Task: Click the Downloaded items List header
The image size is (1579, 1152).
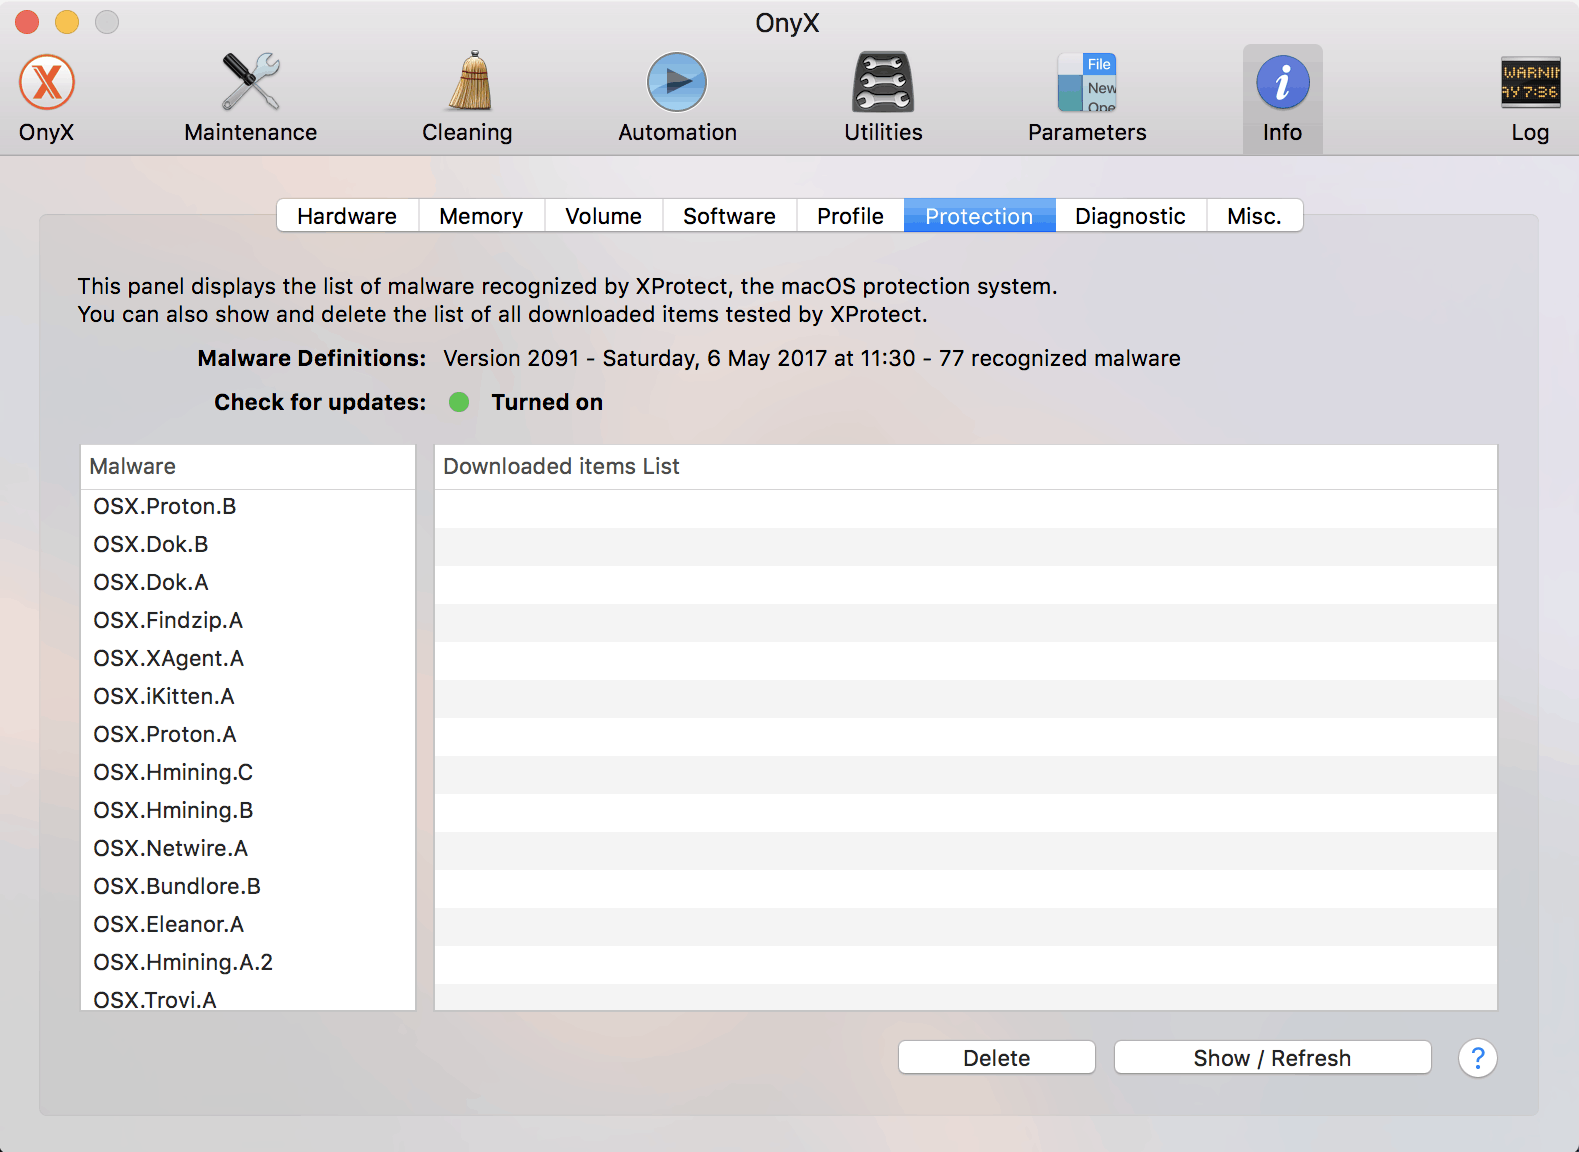Action: click(966, 466)
